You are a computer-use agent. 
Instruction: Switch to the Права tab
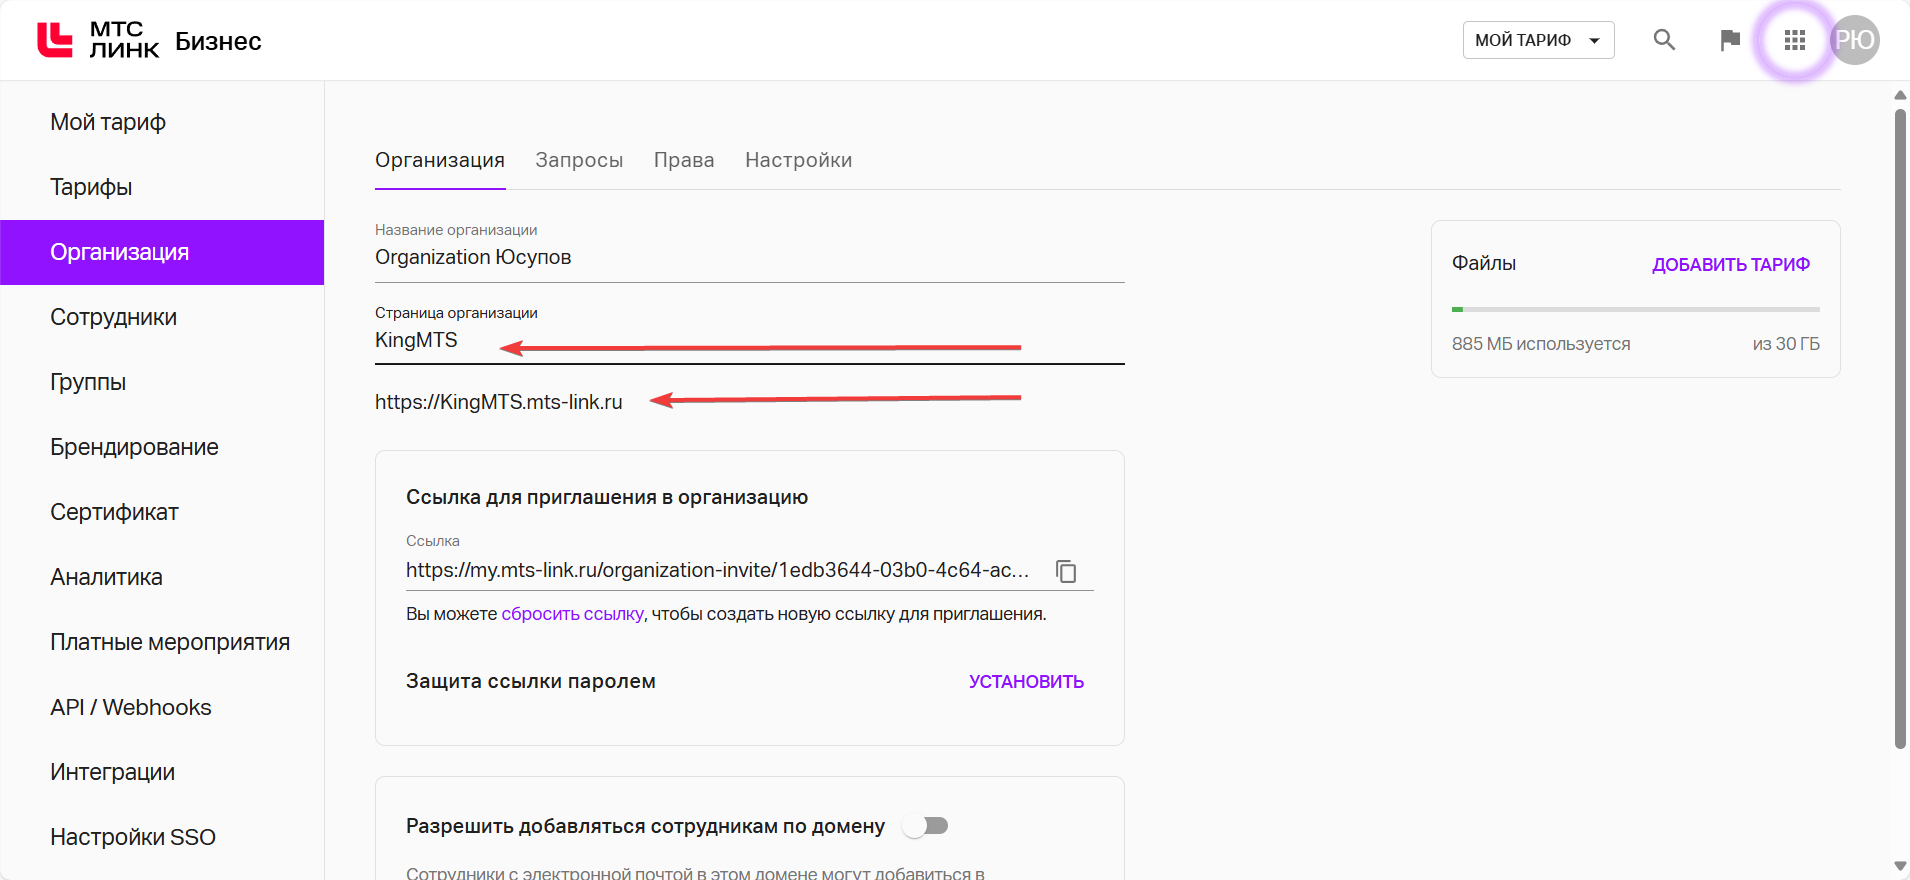(684, 160)
